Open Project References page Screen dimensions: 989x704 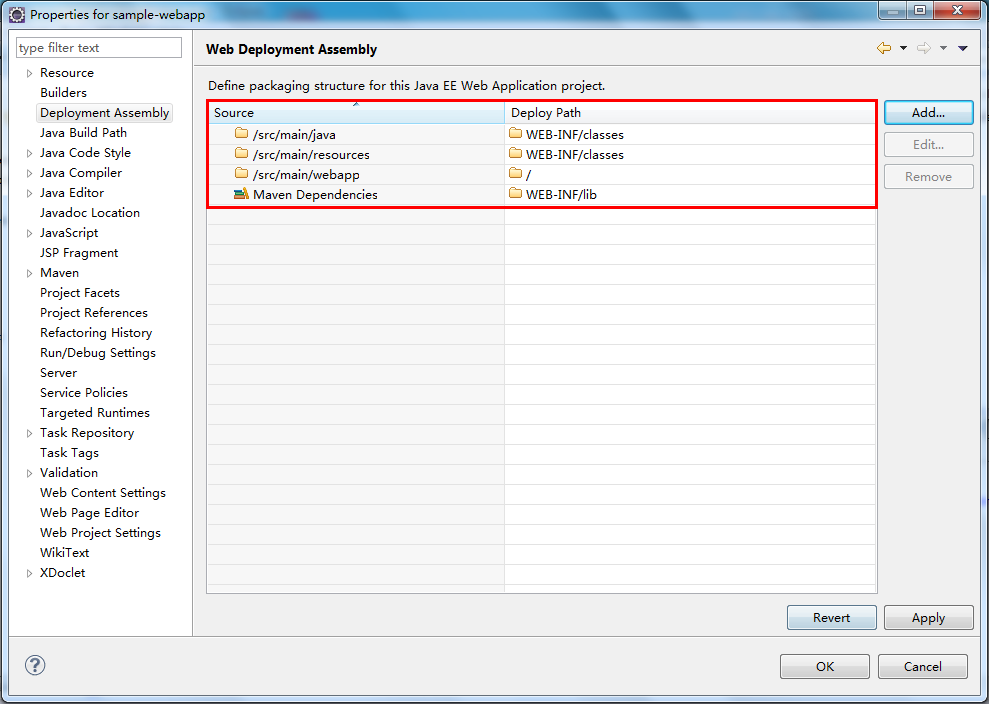pos(93,313)
